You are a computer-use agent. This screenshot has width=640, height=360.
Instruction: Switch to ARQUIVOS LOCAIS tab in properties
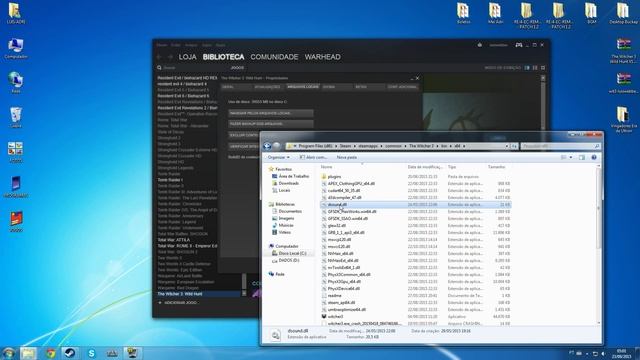tap(303, 87)
